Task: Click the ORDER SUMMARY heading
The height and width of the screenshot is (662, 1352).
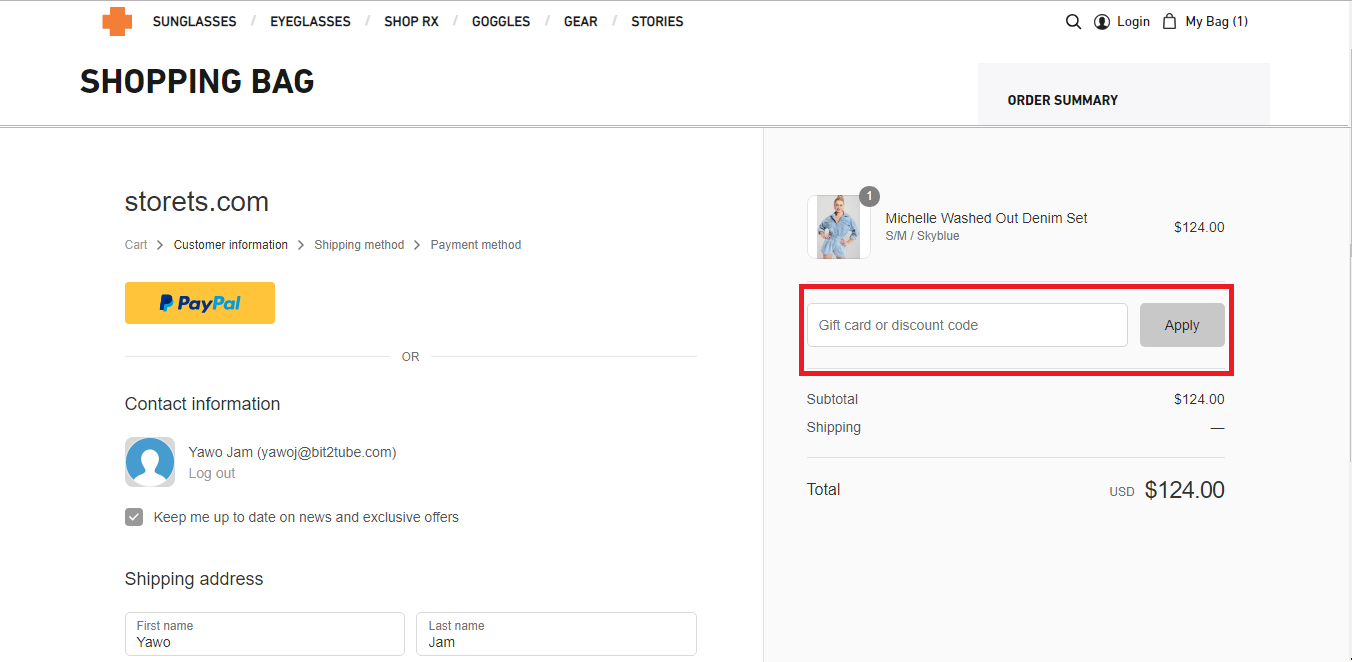Action: [1062, 100]
